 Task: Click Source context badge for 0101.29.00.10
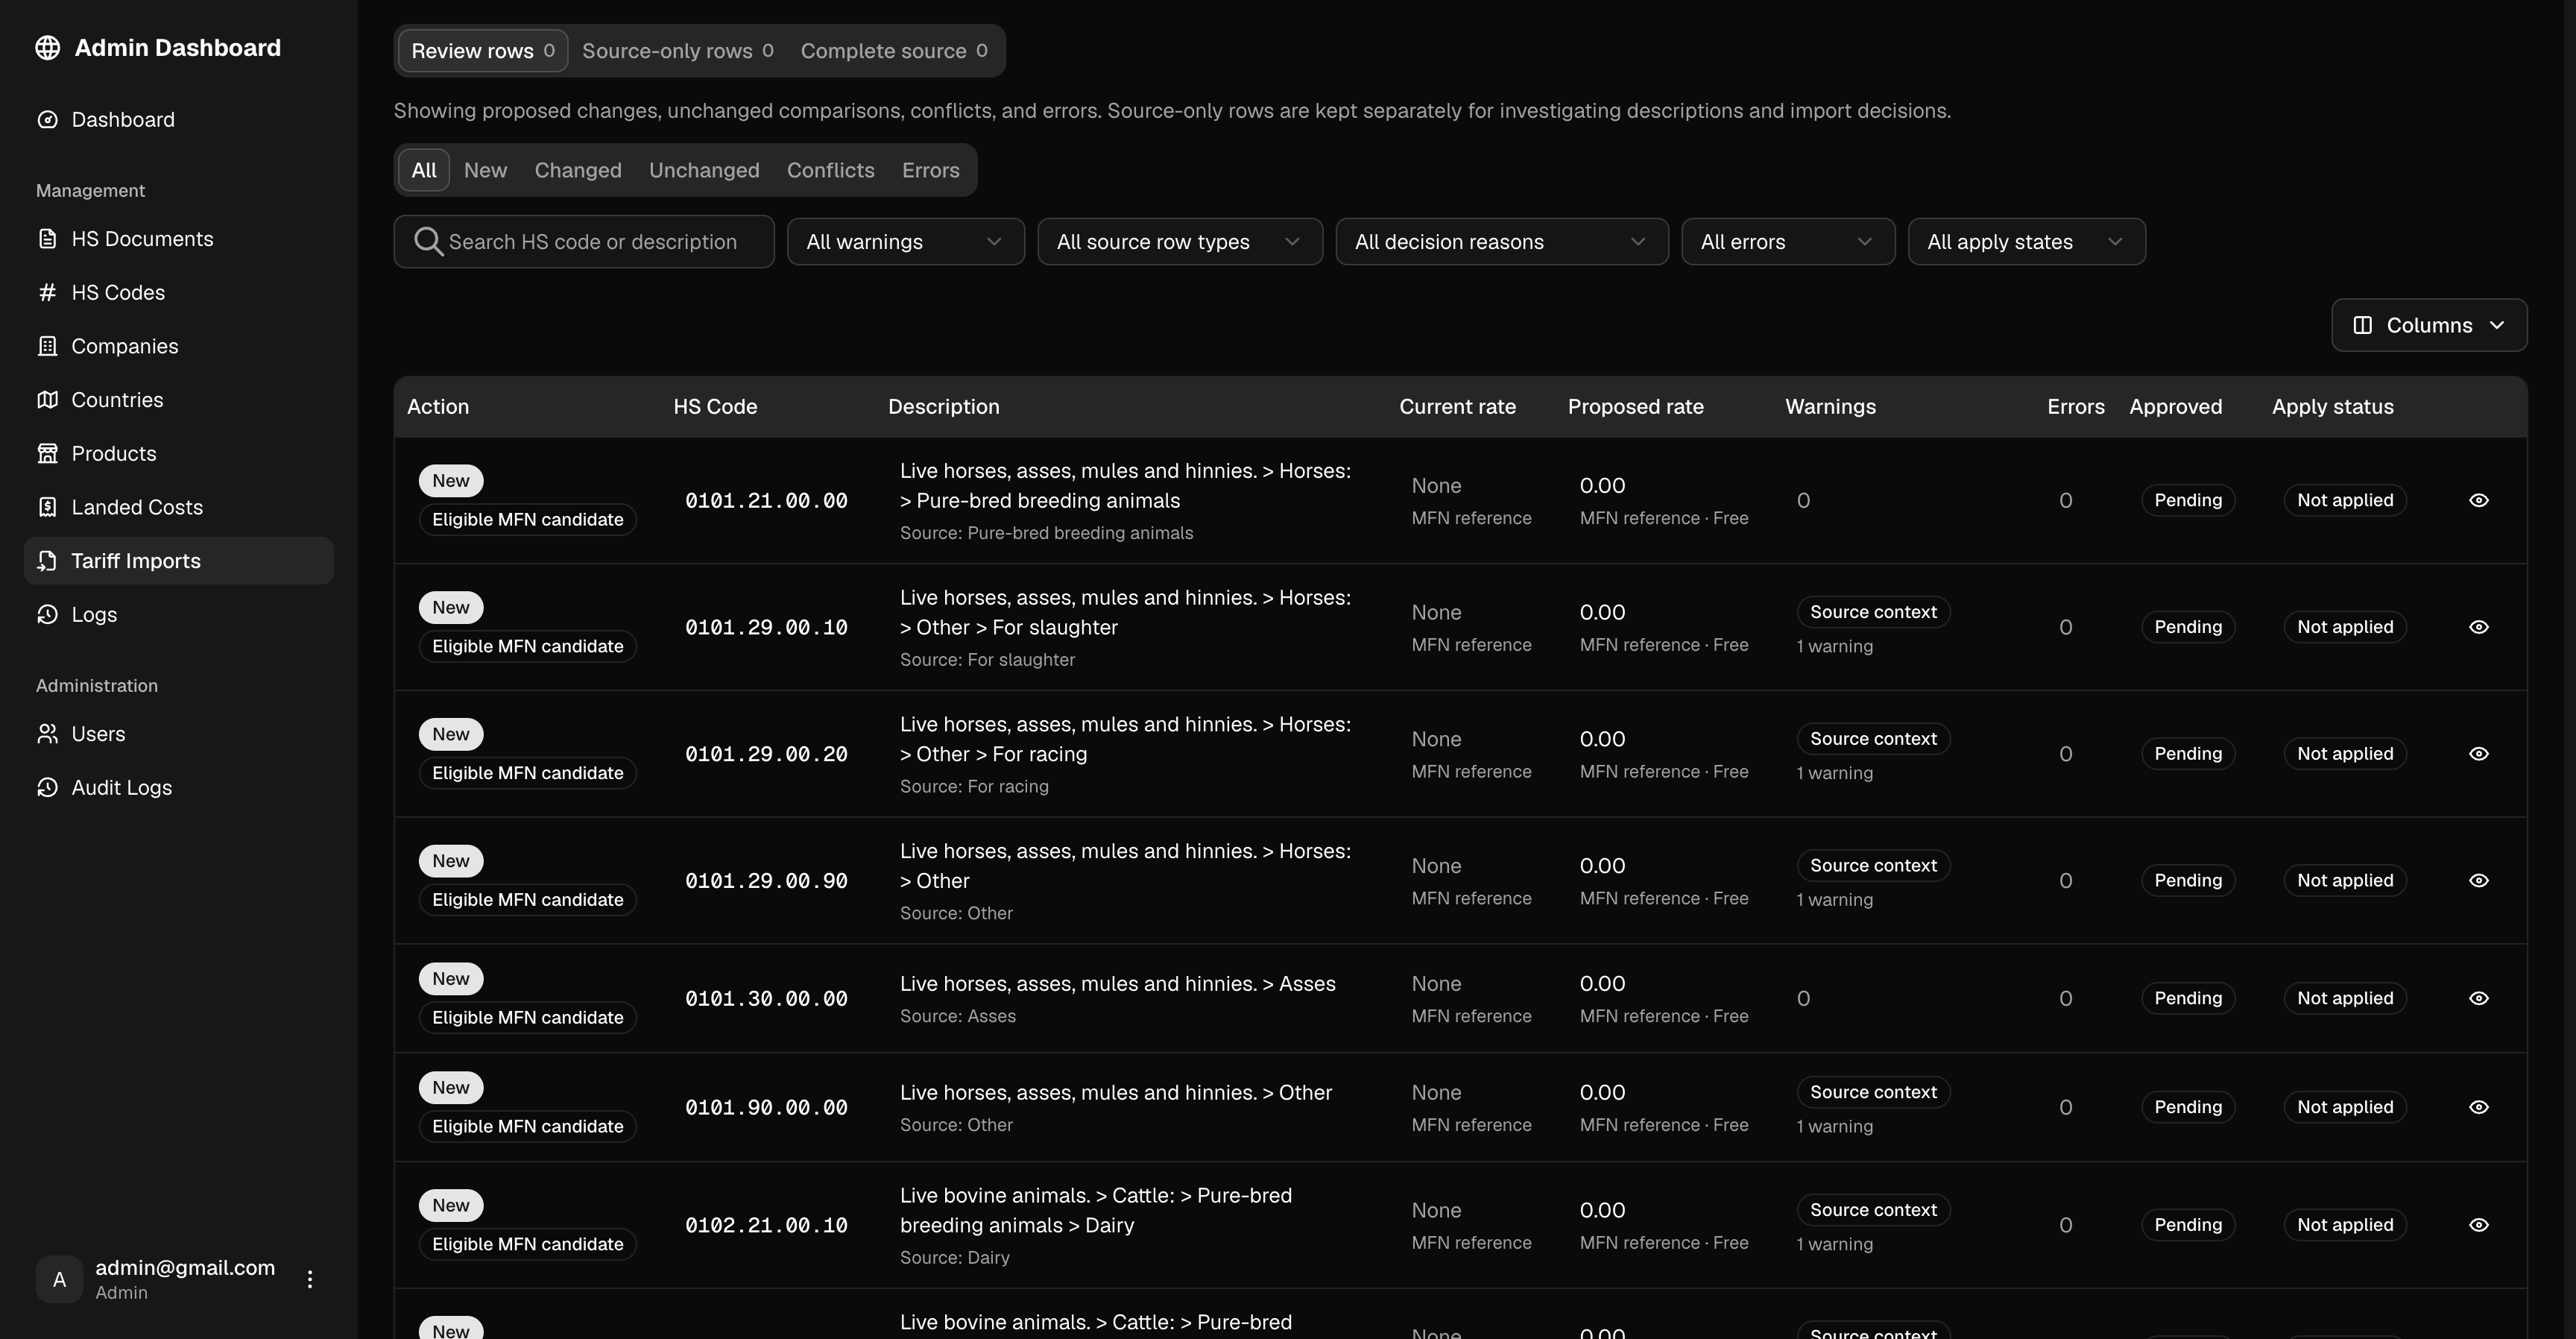pyautogui.click(x=1872, y=612)
